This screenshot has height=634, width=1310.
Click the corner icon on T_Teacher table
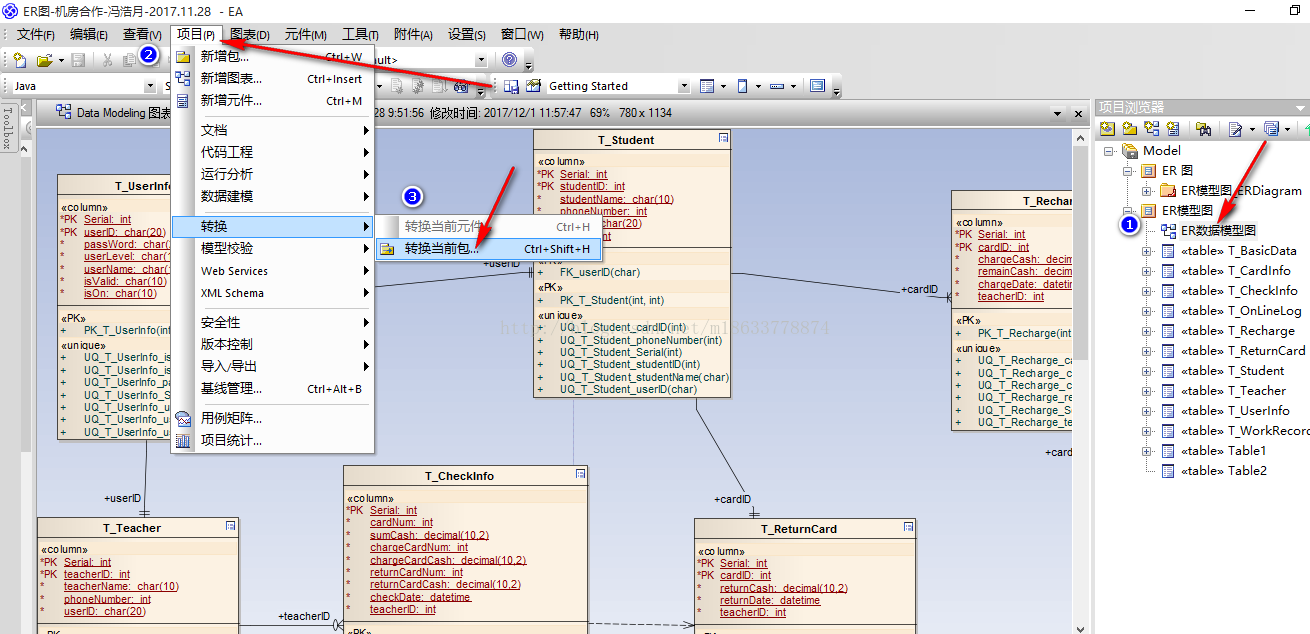coord(230,526)
